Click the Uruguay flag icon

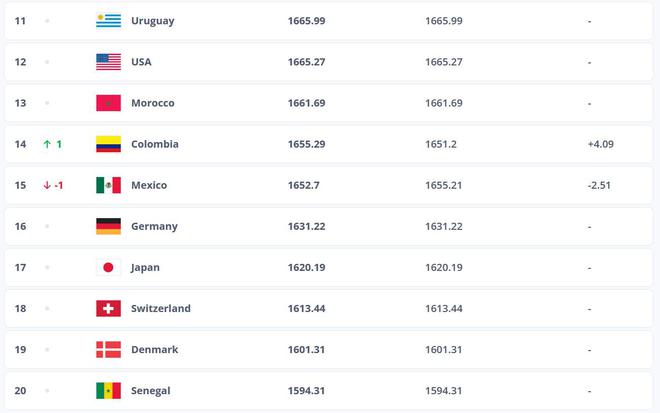(108, 21)
